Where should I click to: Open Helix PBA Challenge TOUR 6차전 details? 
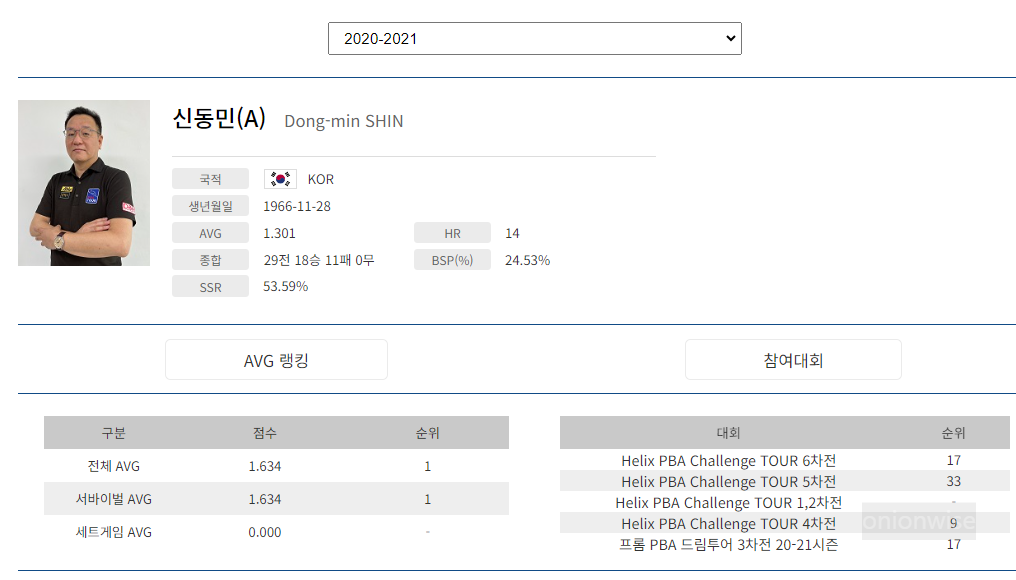pos(729,460)
